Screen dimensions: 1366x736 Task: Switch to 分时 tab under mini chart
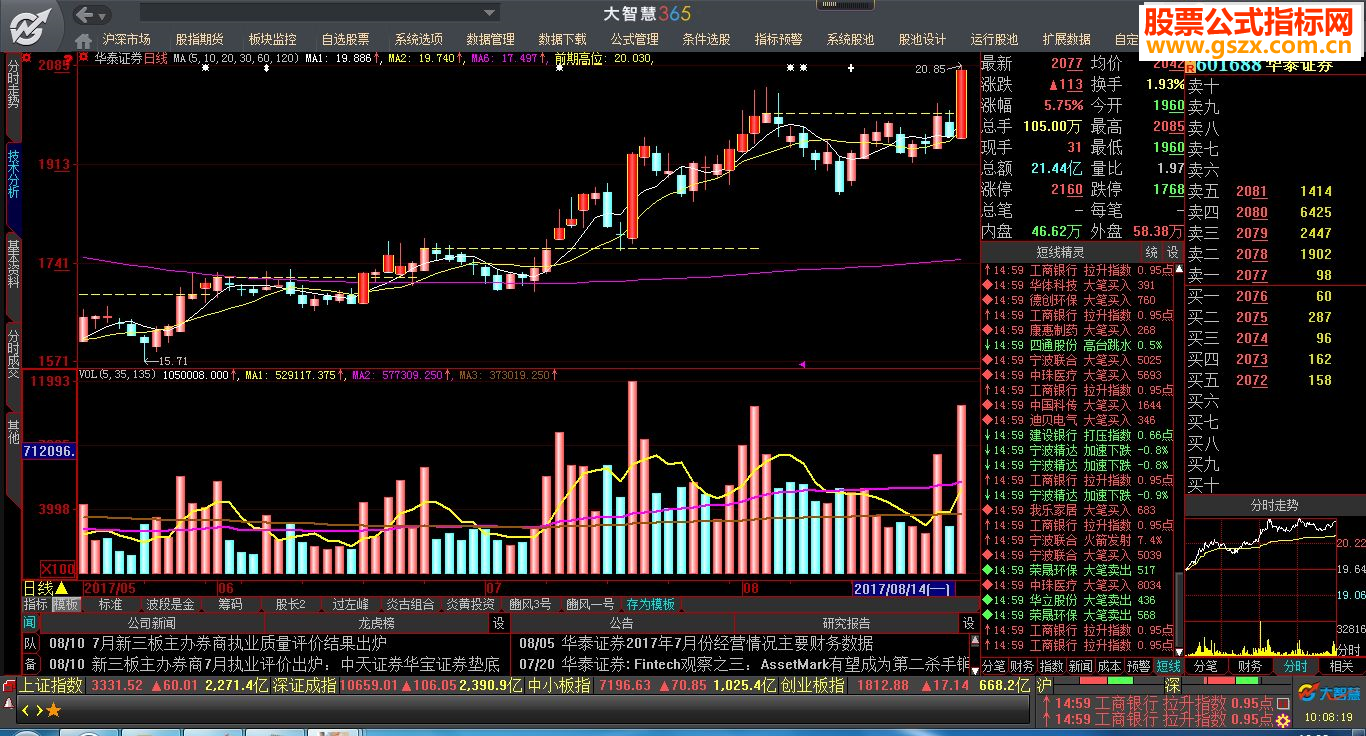pos(1296,665)
